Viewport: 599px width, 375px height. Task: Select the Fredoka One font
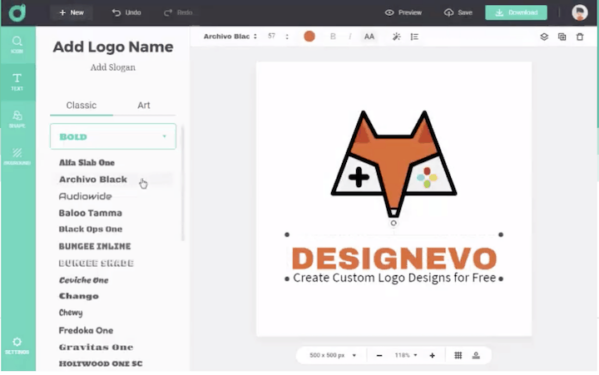86,330
